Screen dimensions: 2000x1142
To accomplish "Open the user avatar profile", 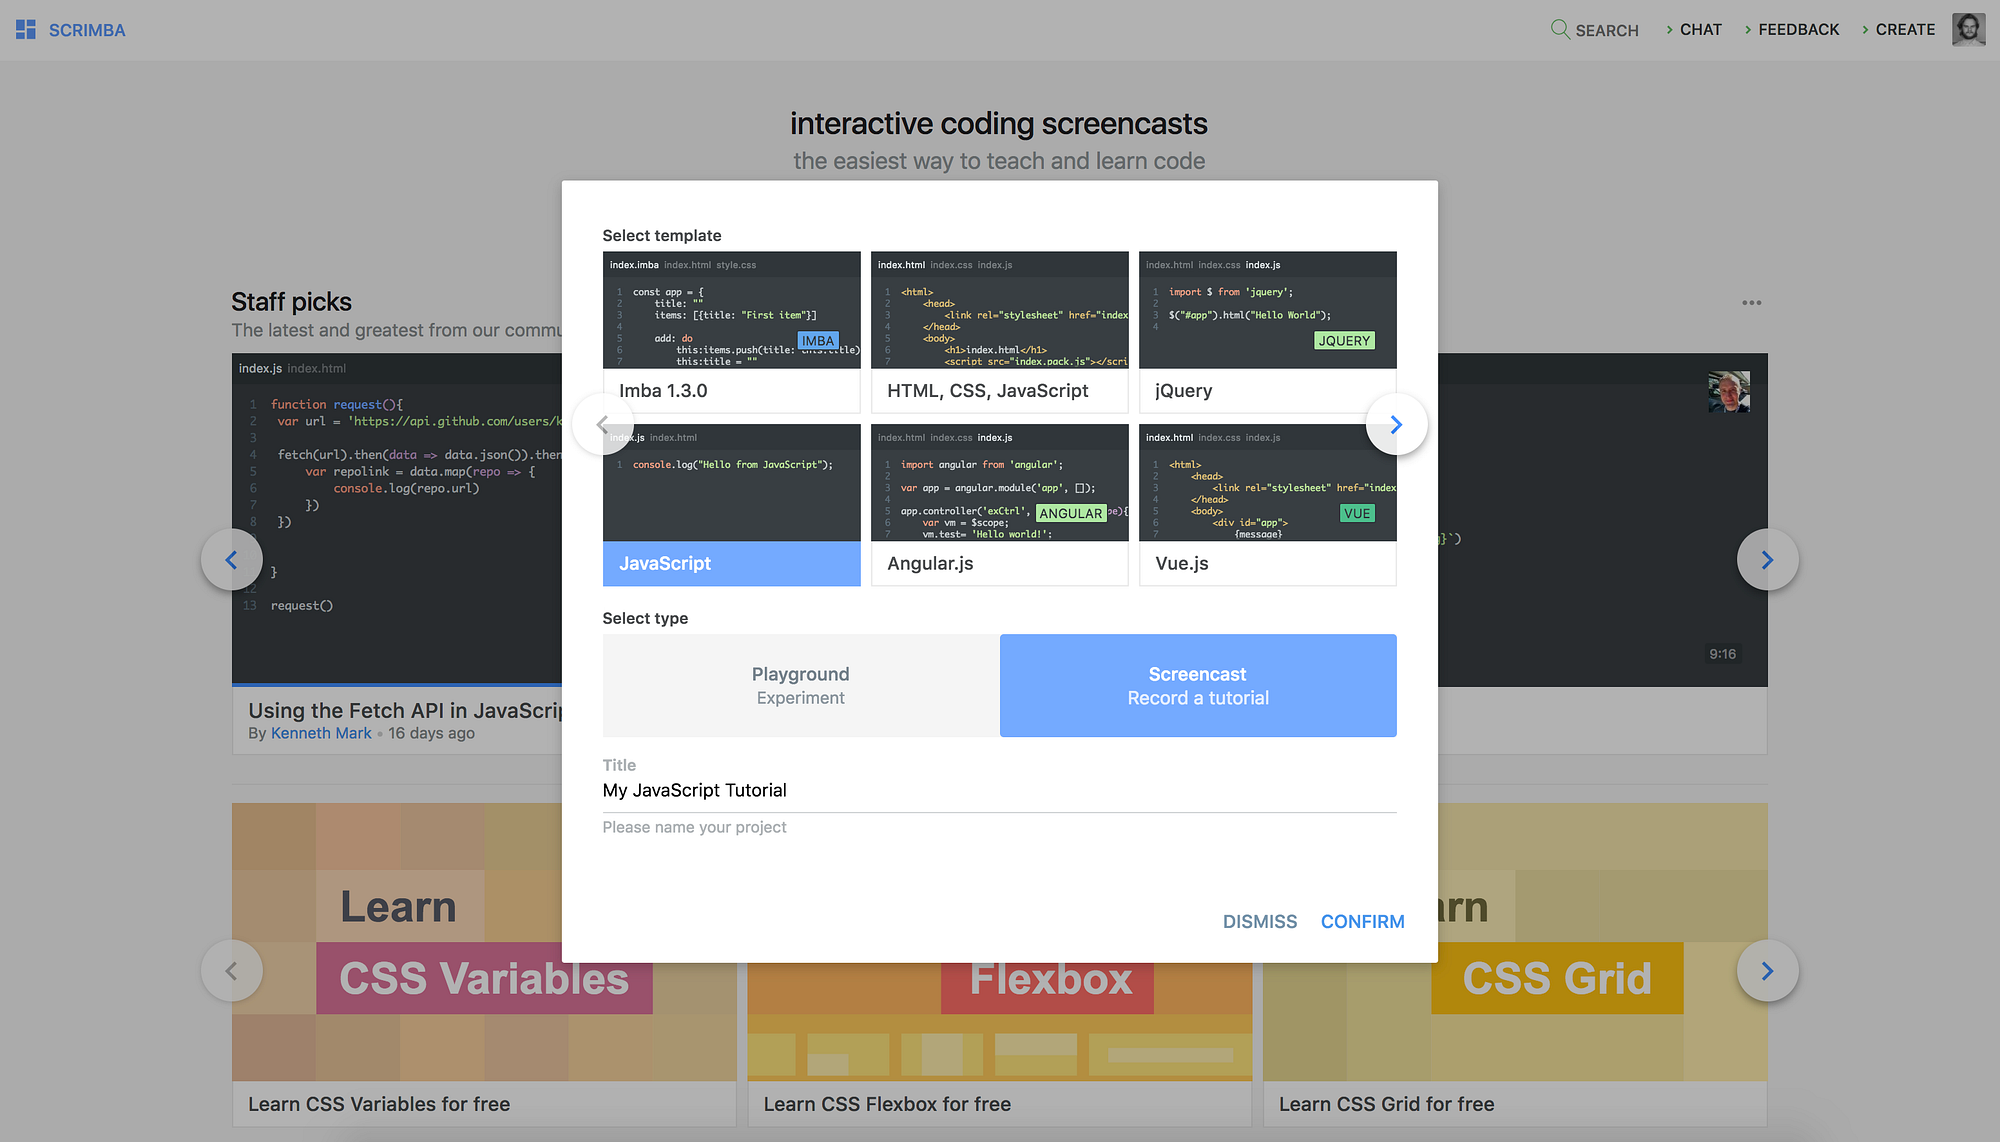I will [x=1968, y=29].
